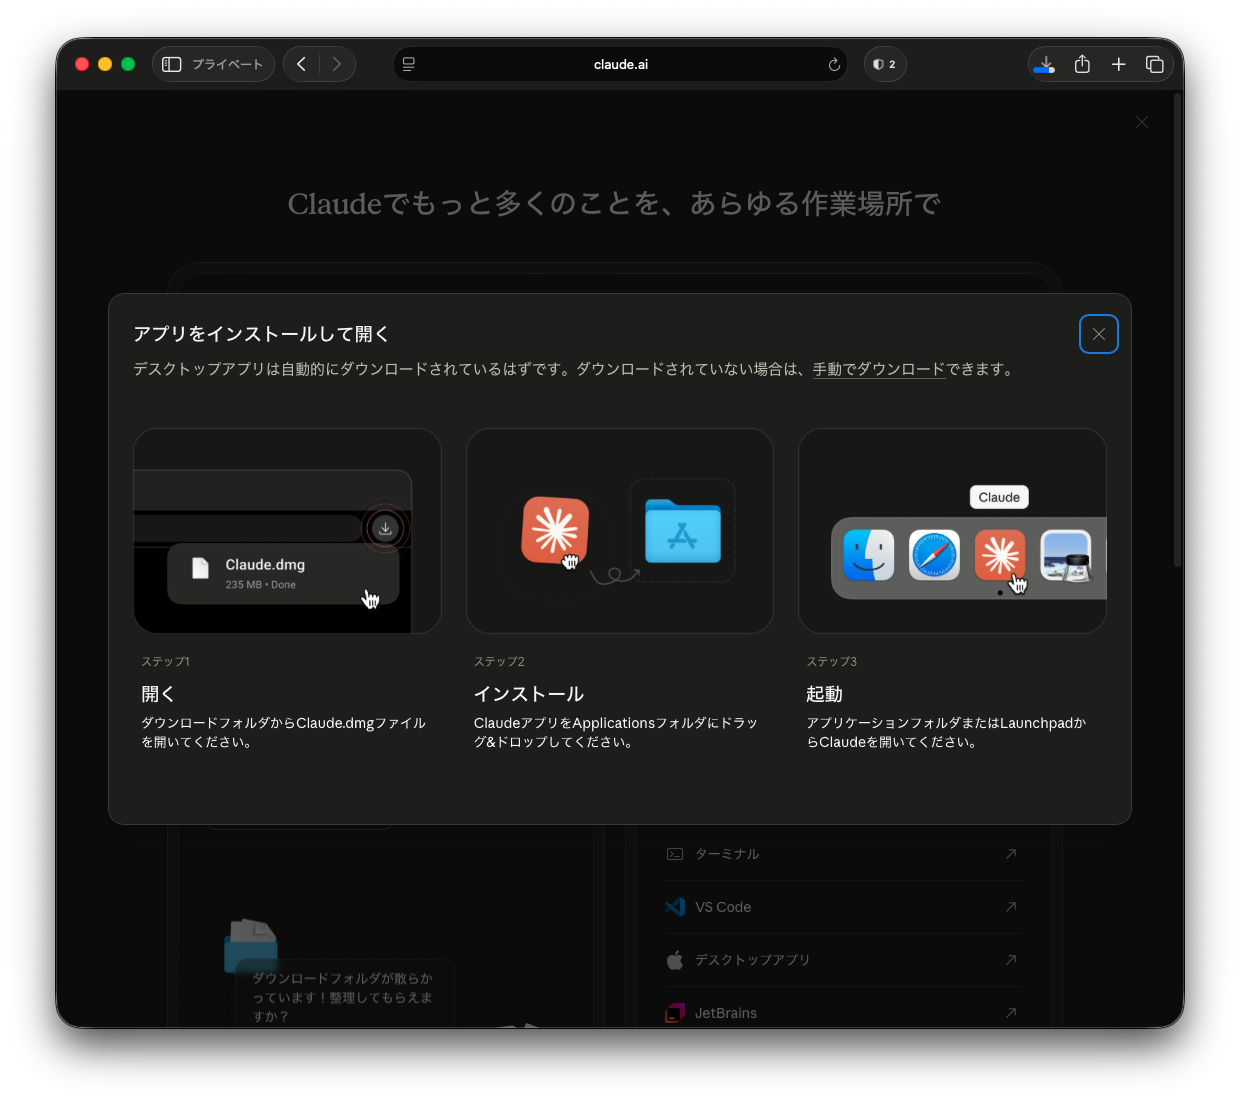Open the Share icon in toolbar
The width and height of the screenshot is (1240, 1102).
point(1082,64)
